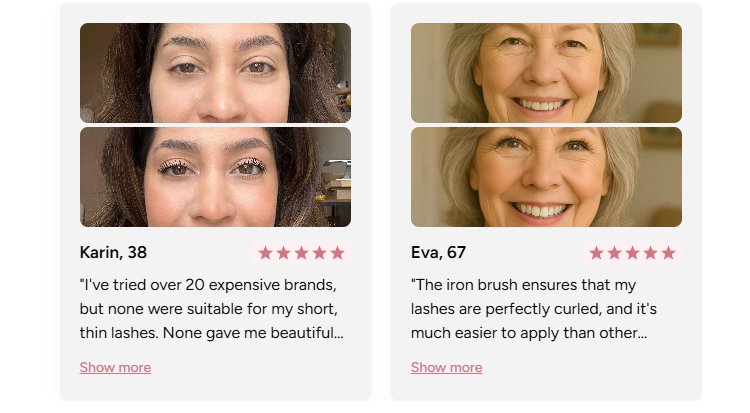This screenshot has height=413, width=750.
Task: Expand Eva's review with Show more
Action: click(446, 368)
